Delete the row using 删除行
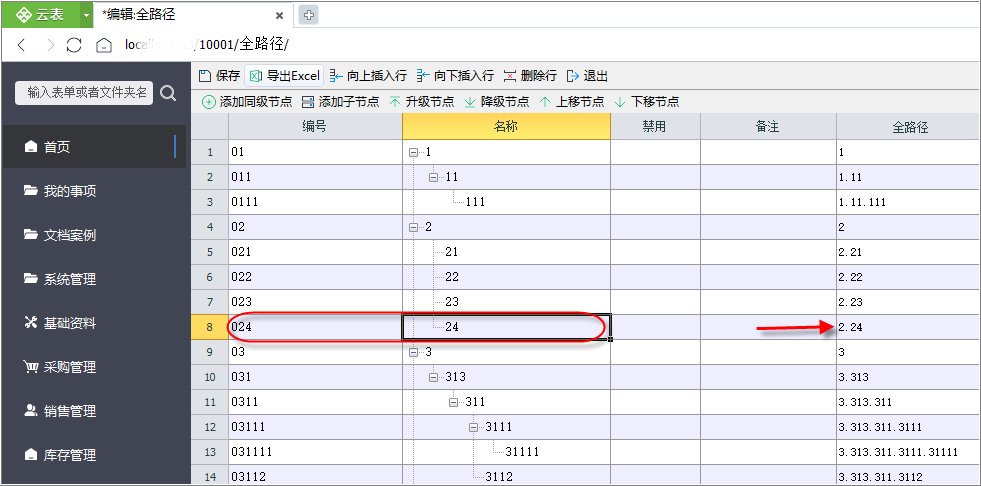The width and height of the screenshot is (981, 486). (x=530, y=76)
